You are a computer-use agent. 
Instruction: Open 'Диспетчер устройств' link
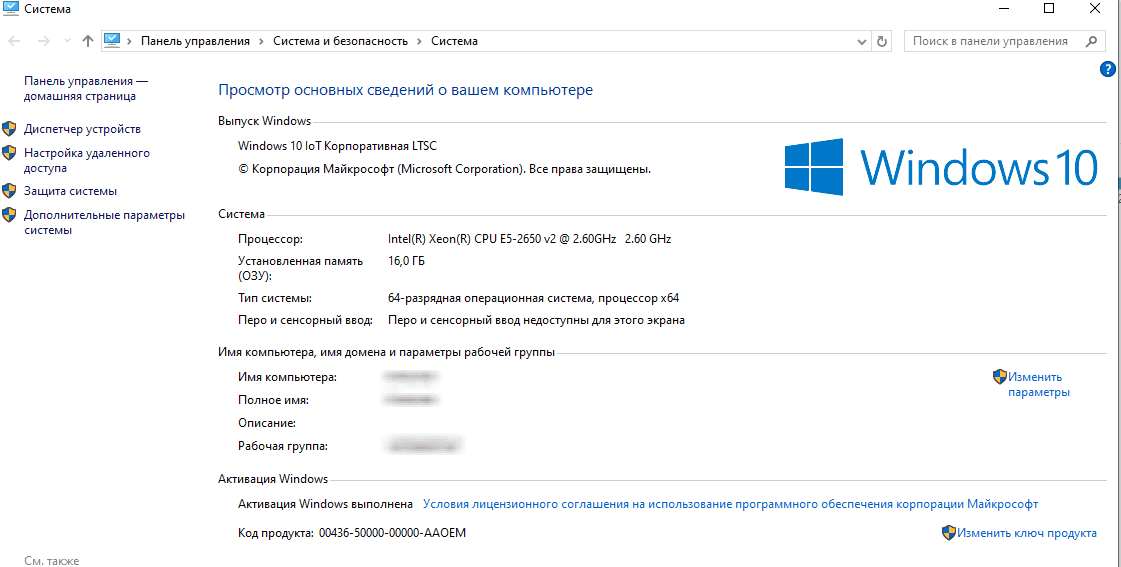pos(82,129)
